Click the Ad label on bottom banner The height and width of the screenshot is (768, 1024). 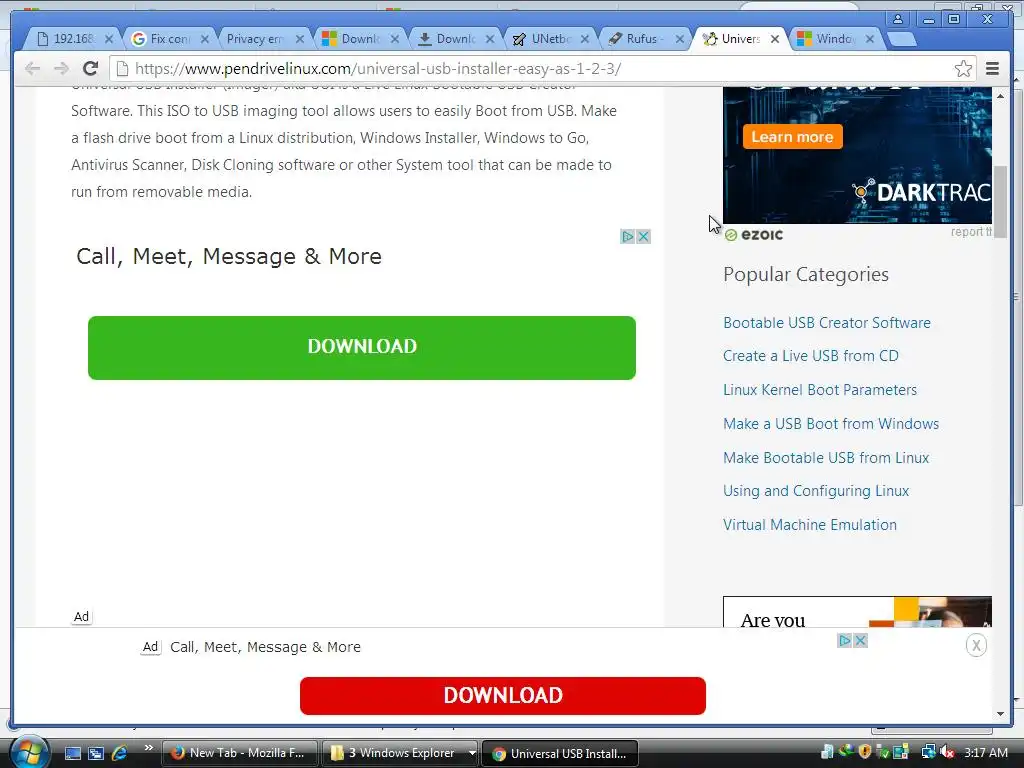coord(150,647)
